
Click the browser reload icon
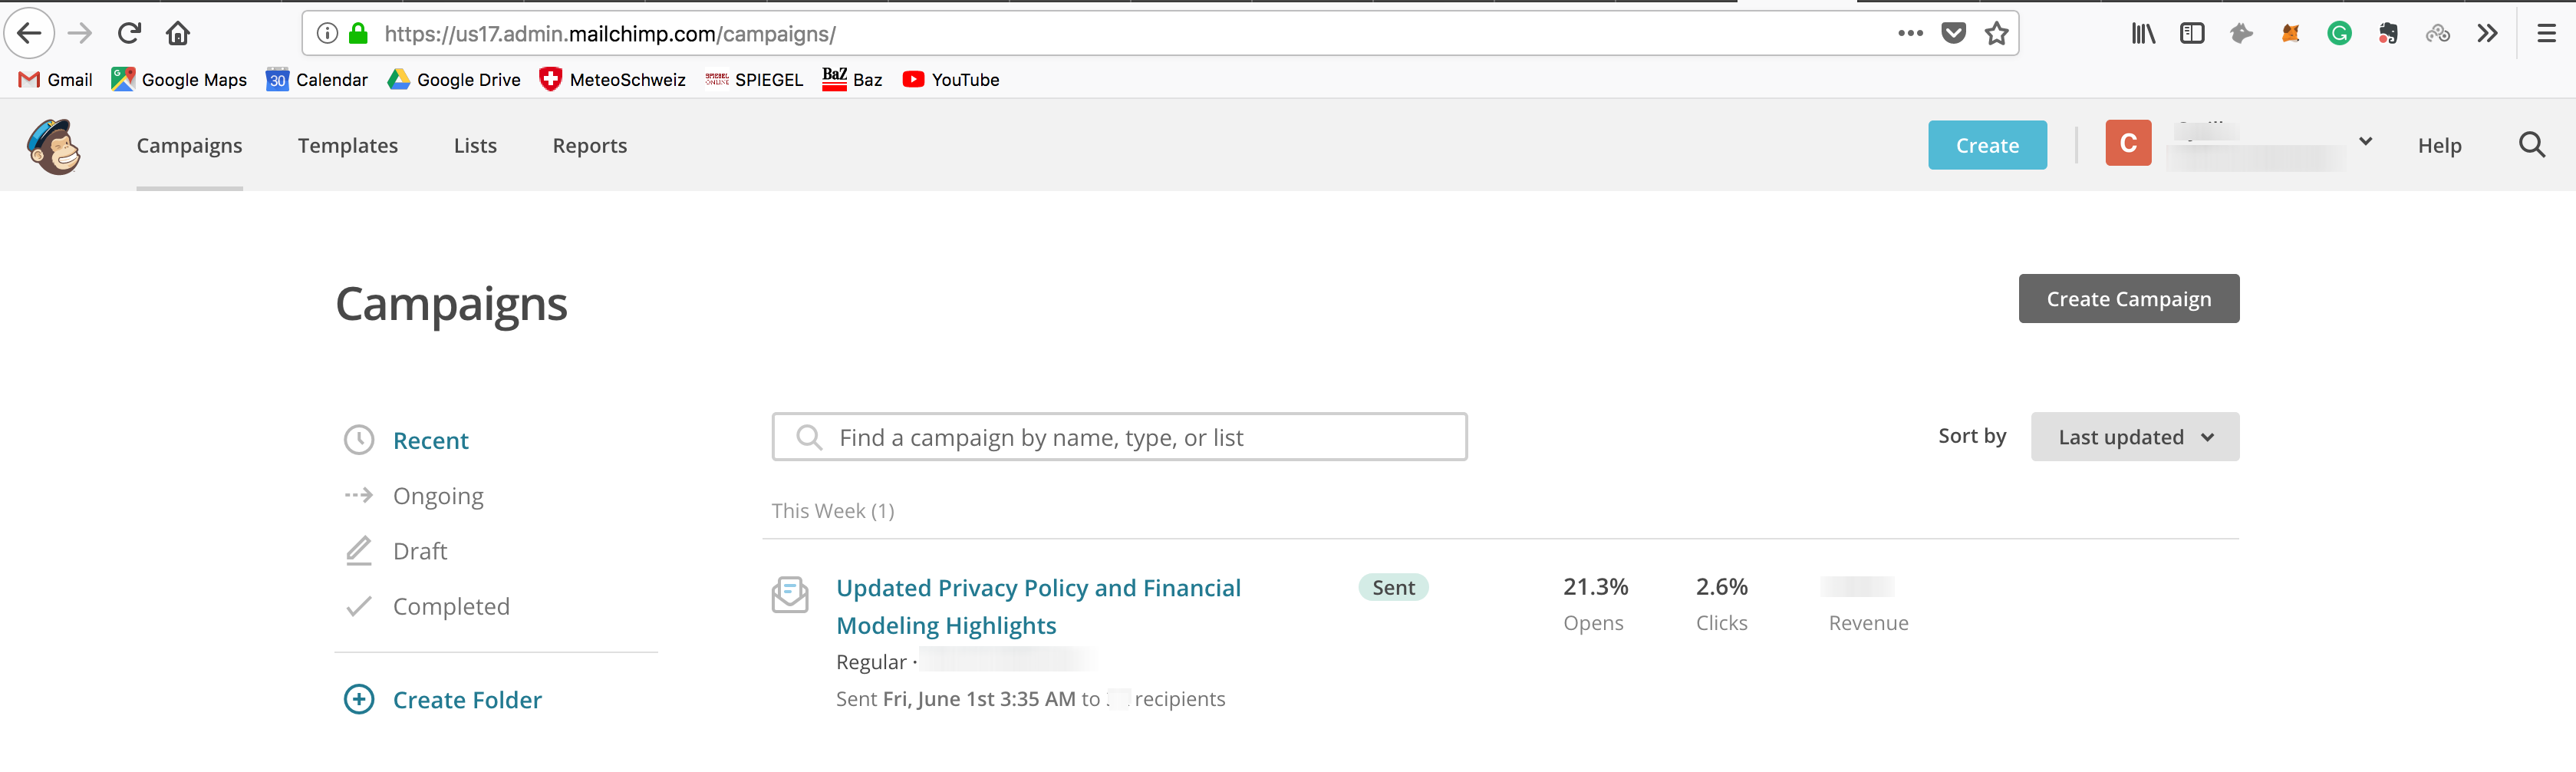click(x=129, y=34)
